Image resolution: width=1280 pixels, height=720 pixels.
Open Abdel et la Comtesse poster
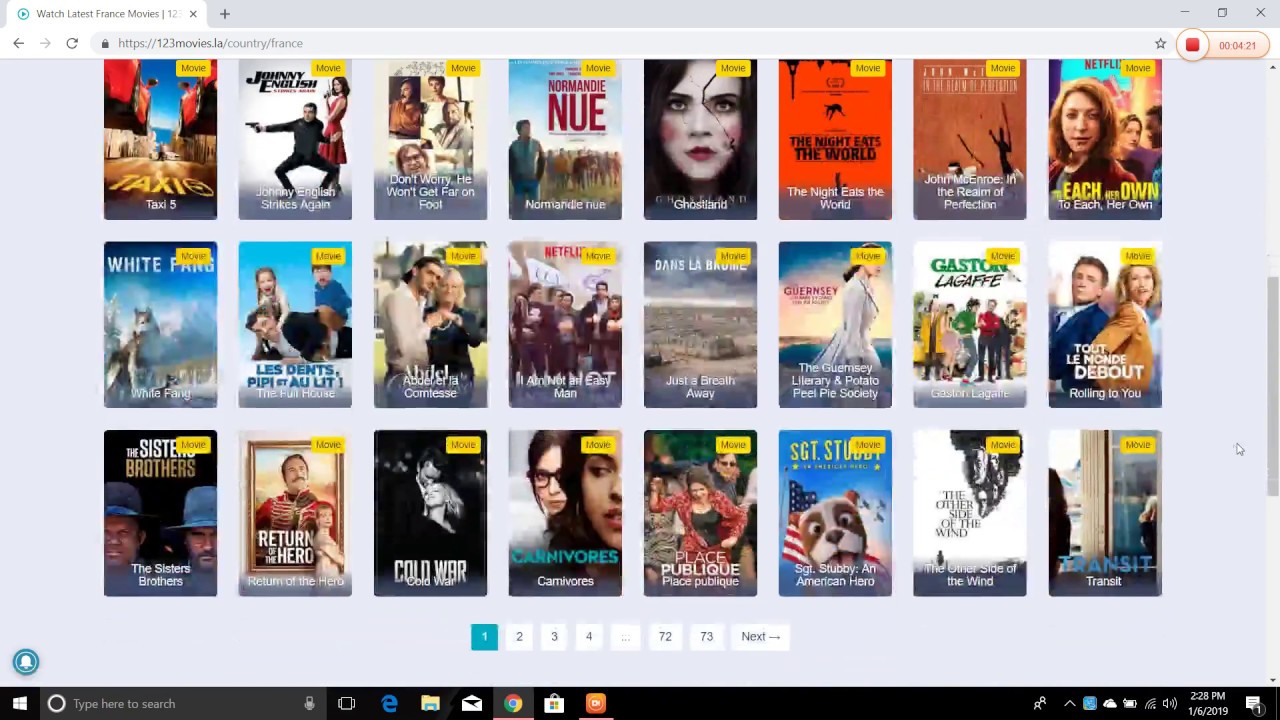click(430, 325)
